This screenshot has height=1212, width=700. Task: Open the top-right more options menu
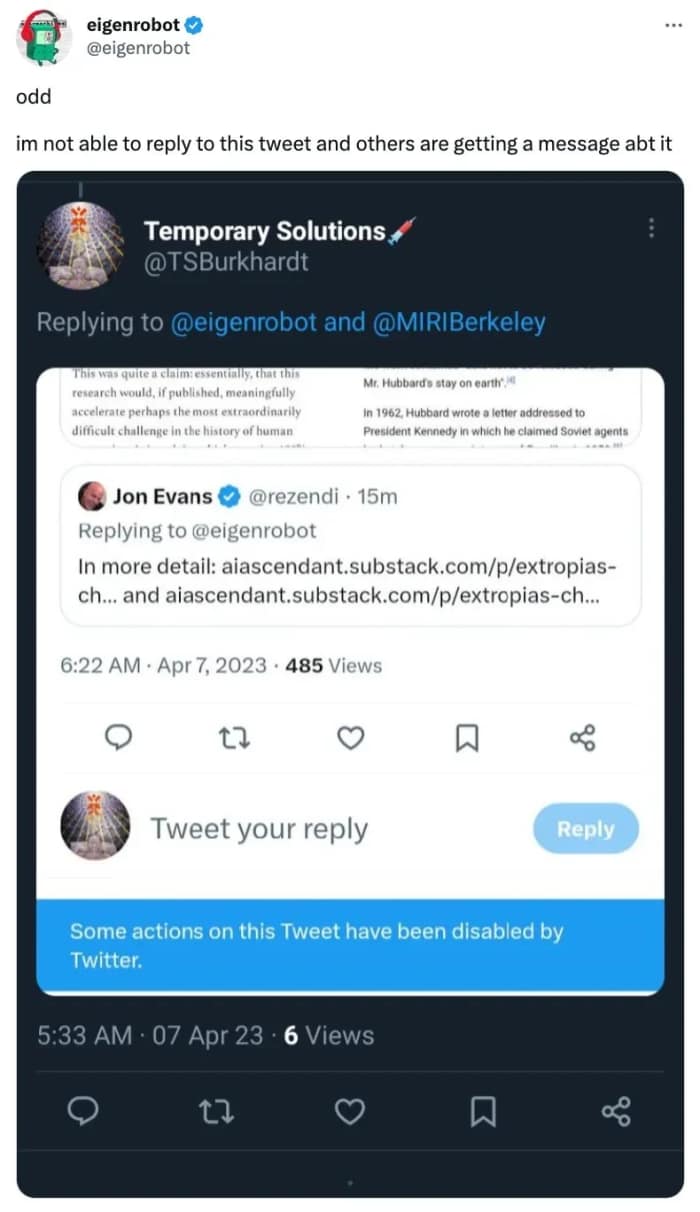tap(674, 25)
